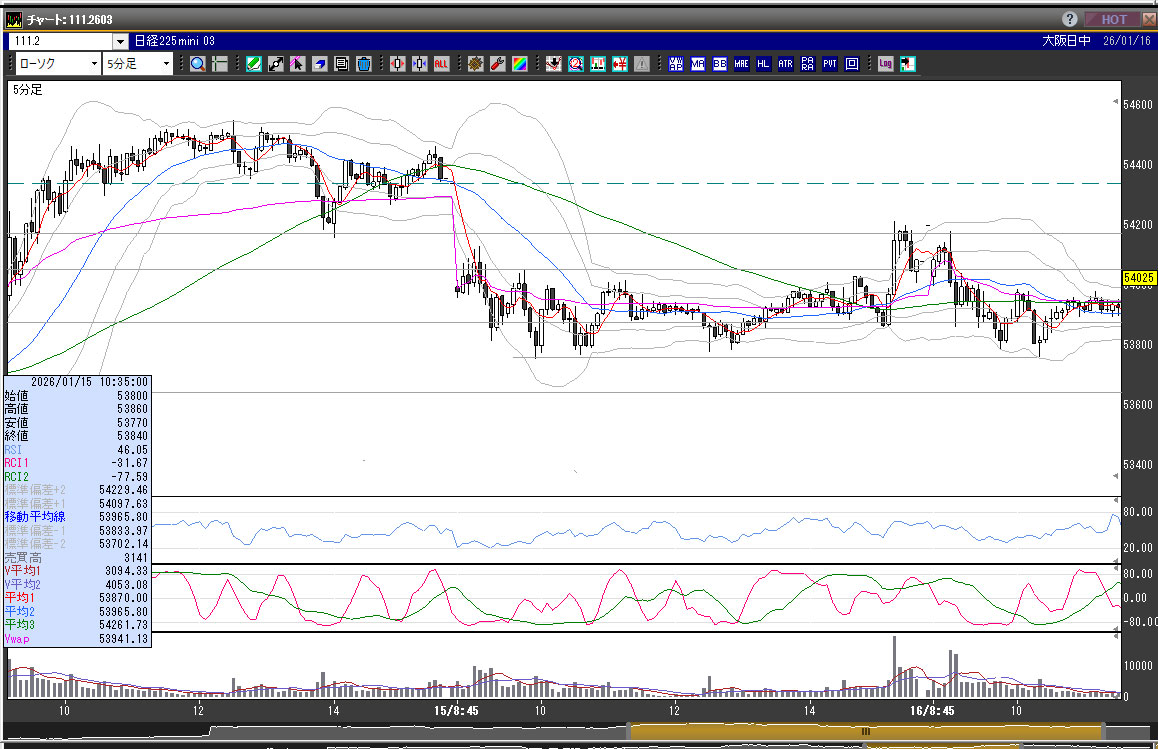Image resolution: width=1158 pixels, height=749 pixels.
Task: Click the Log scale button
Action: [885, 64]
